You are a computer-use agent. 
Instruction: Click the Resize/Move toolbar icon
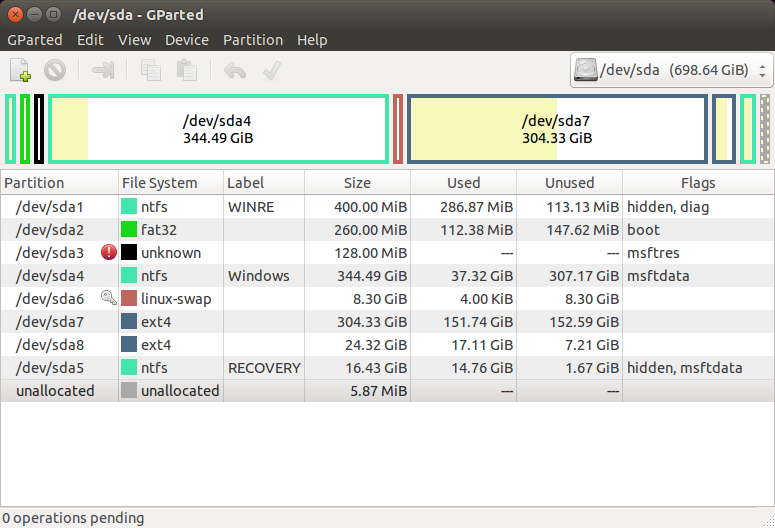point(103,70)
